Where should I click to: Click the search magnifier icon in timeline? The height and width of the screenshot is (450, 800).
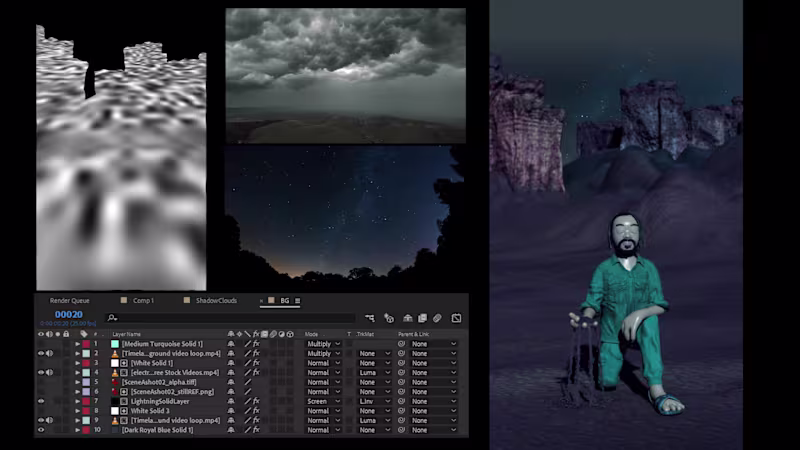coord(112,318)
